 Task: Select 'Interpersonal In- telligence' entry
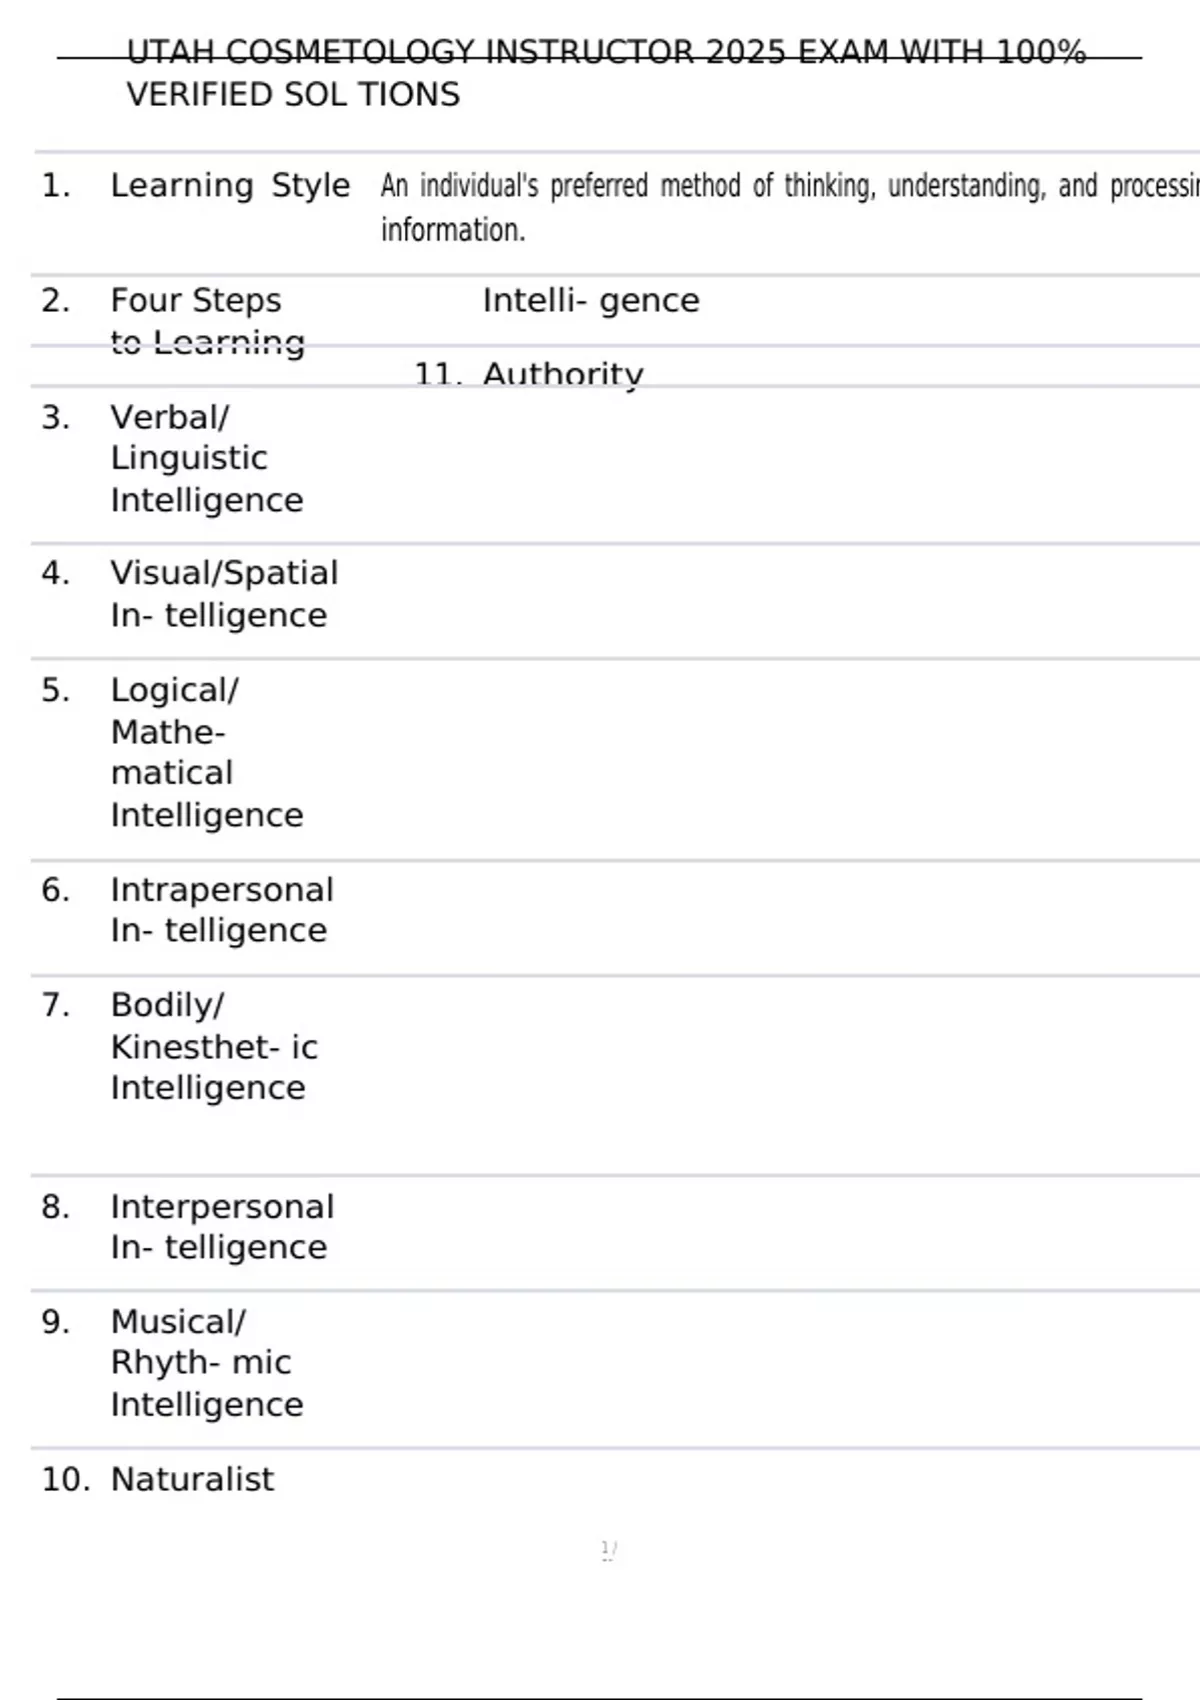point(222,1227)
